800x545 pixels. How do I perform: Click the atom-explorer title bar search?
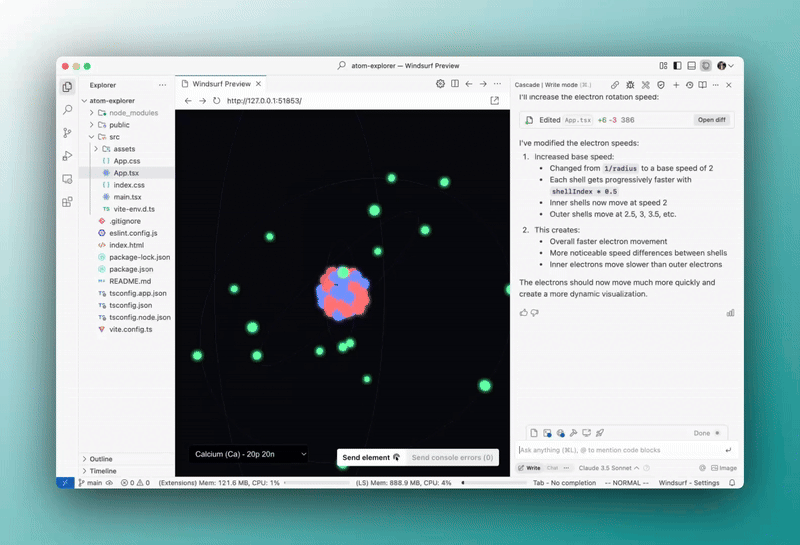(x=398, y=66)
